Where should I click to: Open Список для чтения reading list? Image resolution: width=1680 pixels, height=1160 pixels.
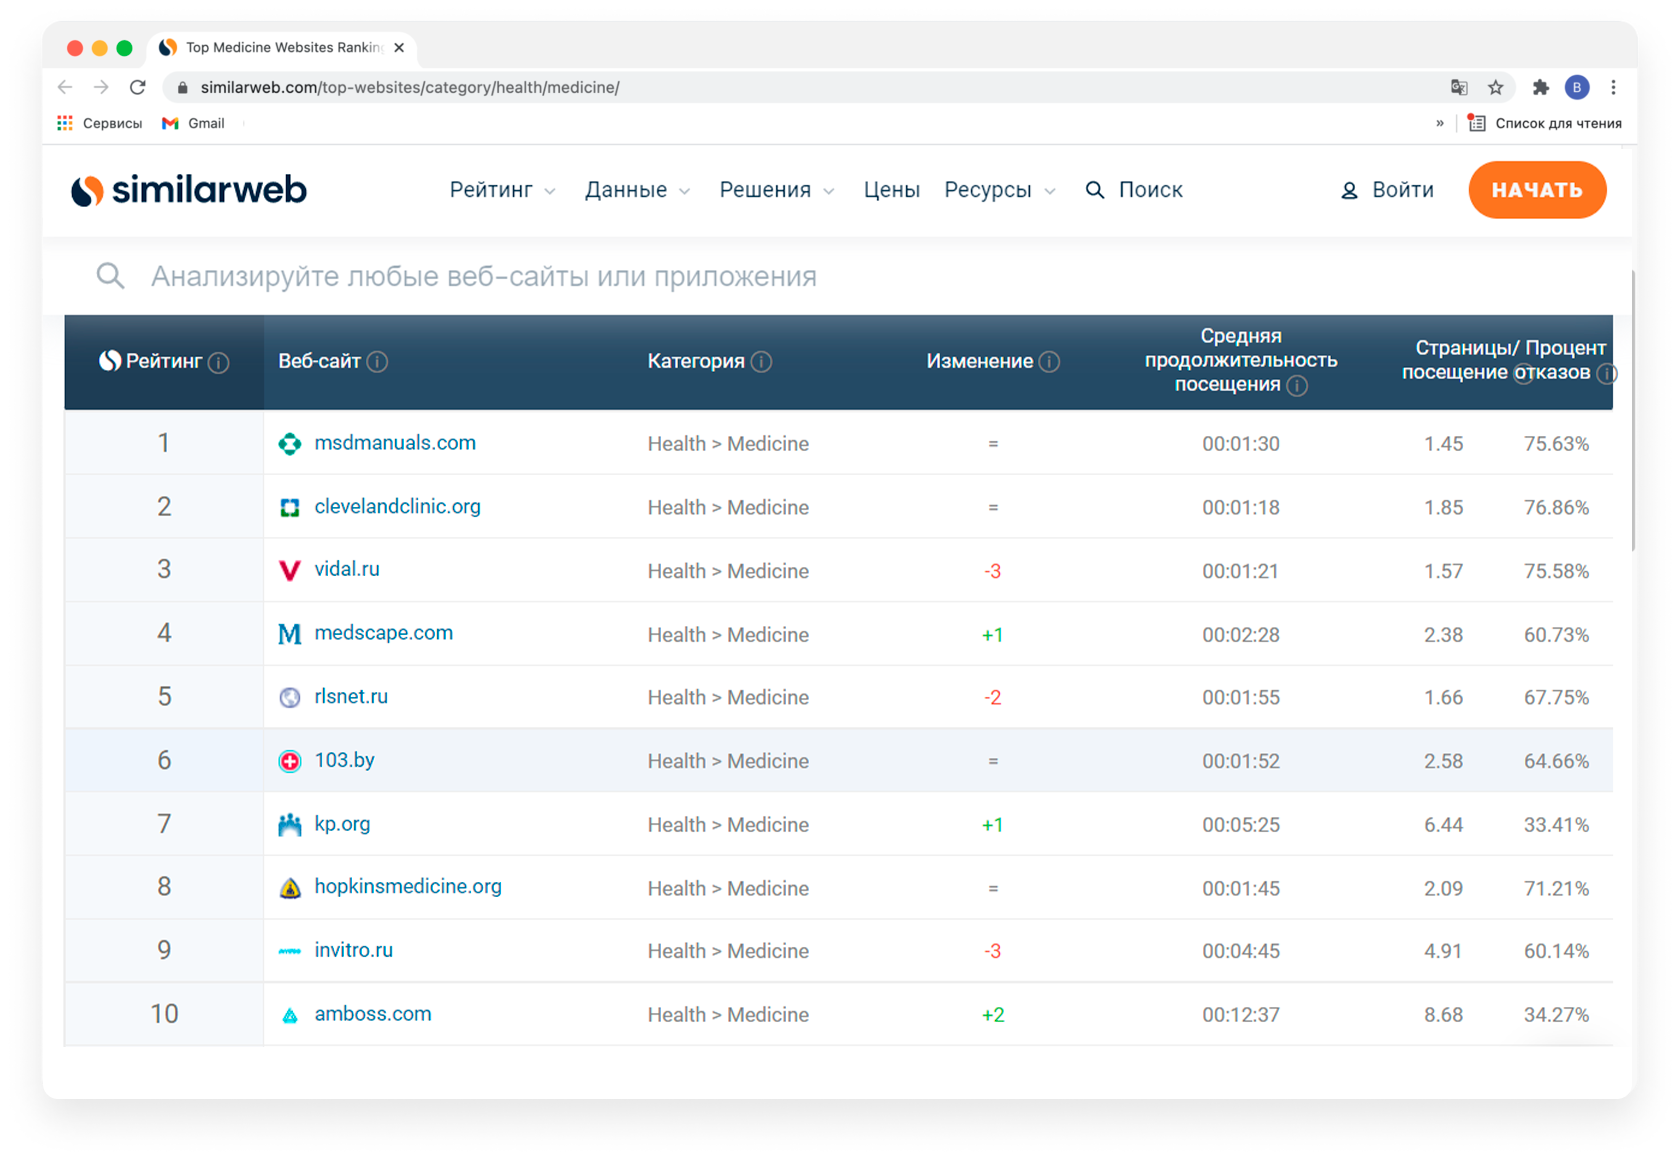[1544, 123]
